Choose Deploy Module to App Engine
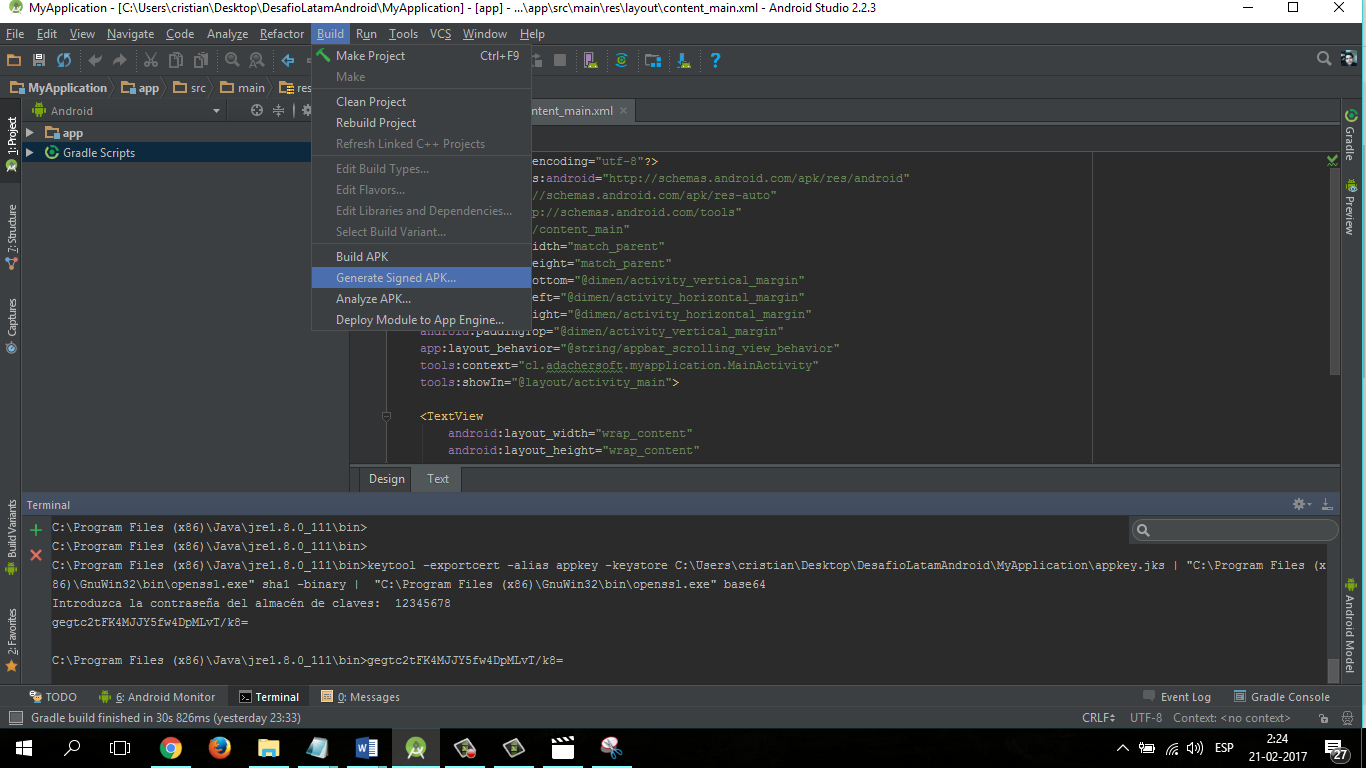Viewport: 1366px width, 768px height. click(421, 320)
